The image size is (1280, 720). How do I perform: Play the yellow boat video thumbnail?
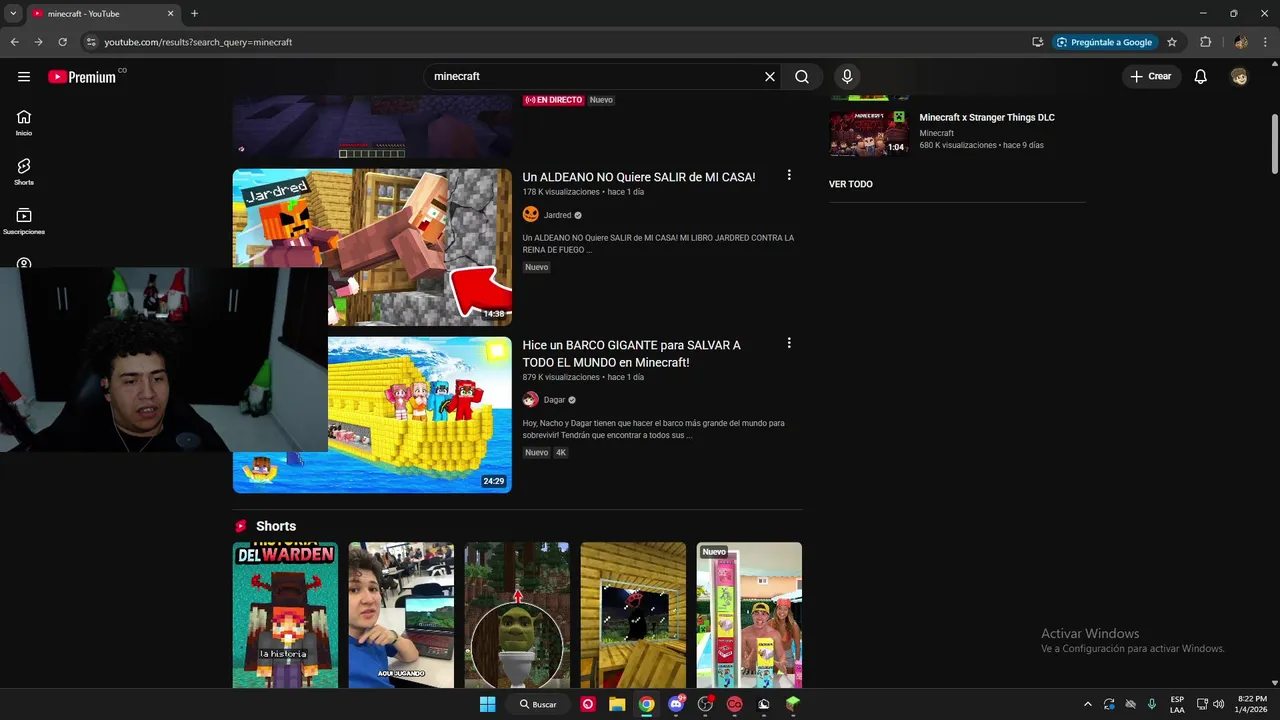pyautogui.click(x=420, y=414)
